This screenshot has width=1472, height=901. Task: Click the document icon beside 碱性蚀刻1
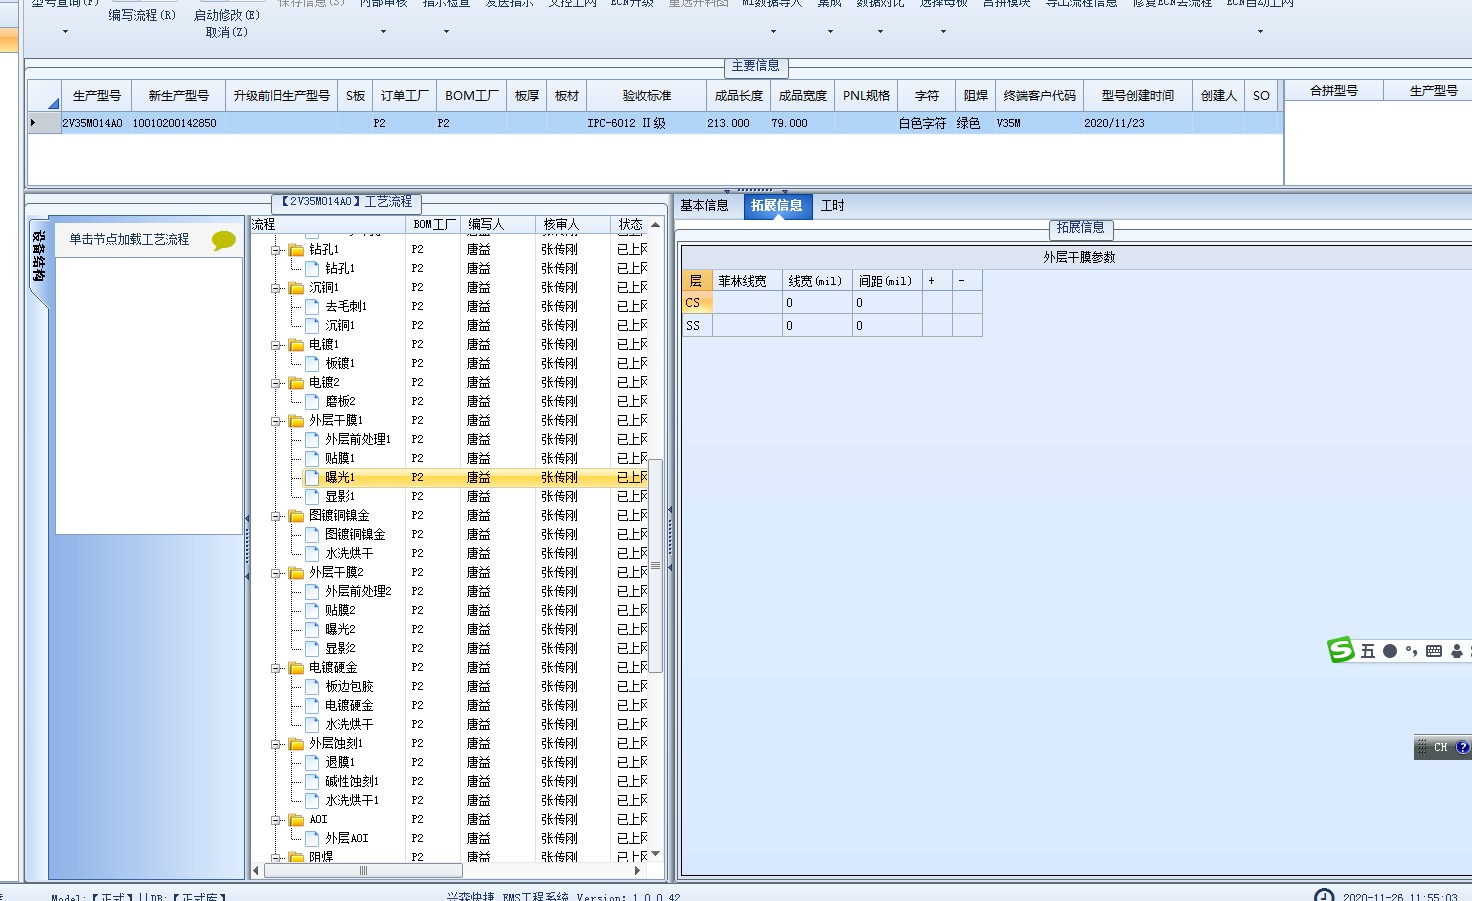pos(312,781)
